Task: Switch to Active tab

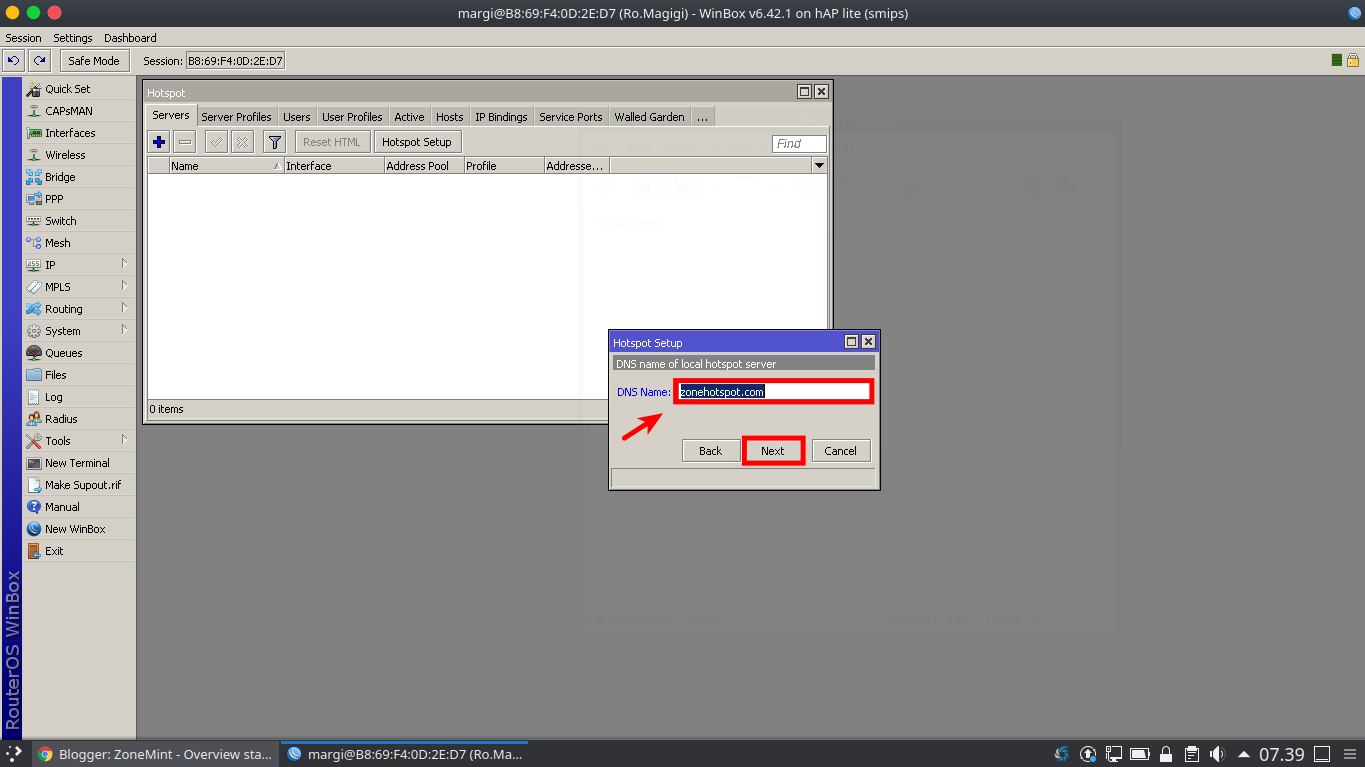Action: tap(409, 117)
